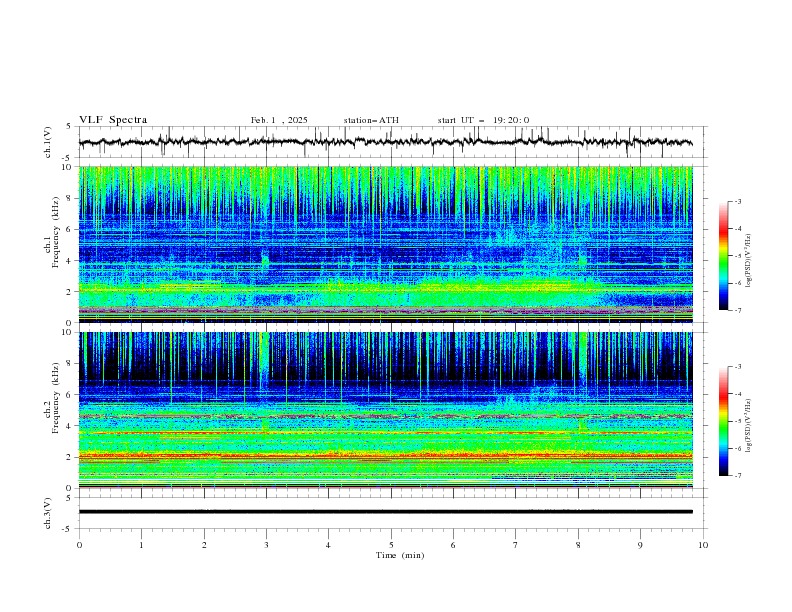The image size is (792, 612).
Task: Click the ch.2 PSD color scale bar
Action: pos(723,421)
